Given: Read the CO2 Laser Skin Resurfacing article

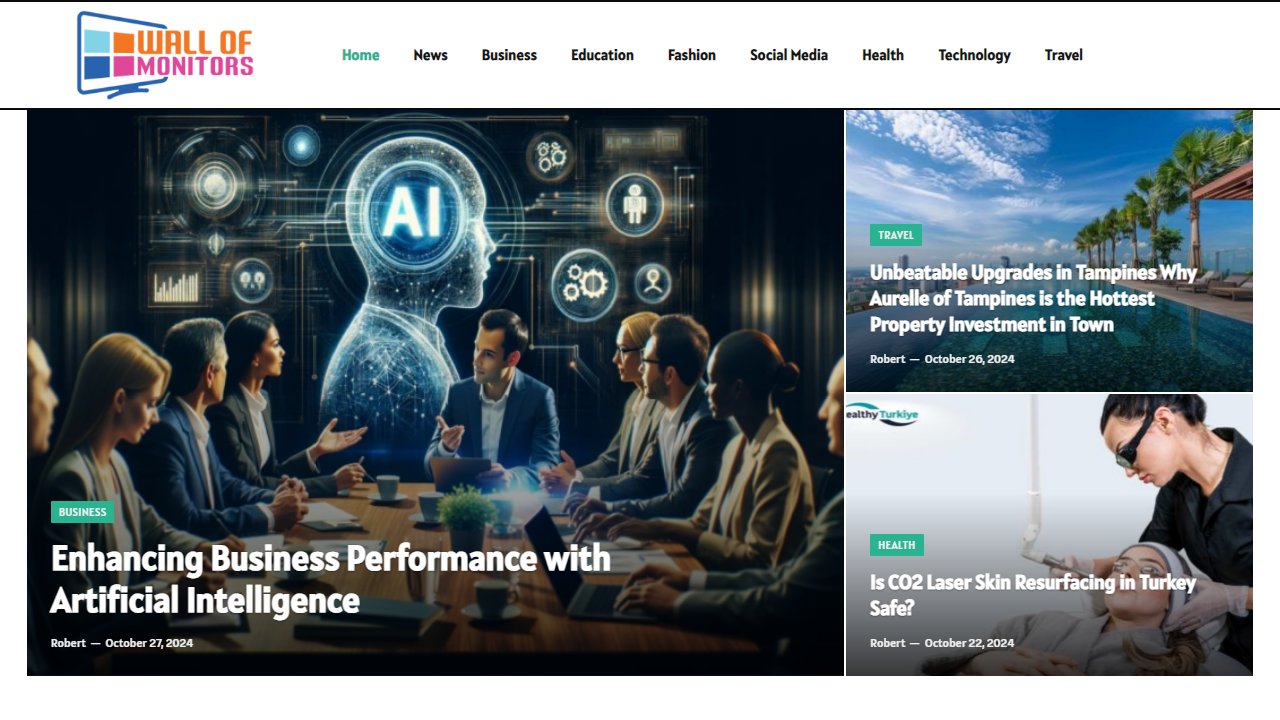Looking at the screenshot, I should pos(1033,595).
